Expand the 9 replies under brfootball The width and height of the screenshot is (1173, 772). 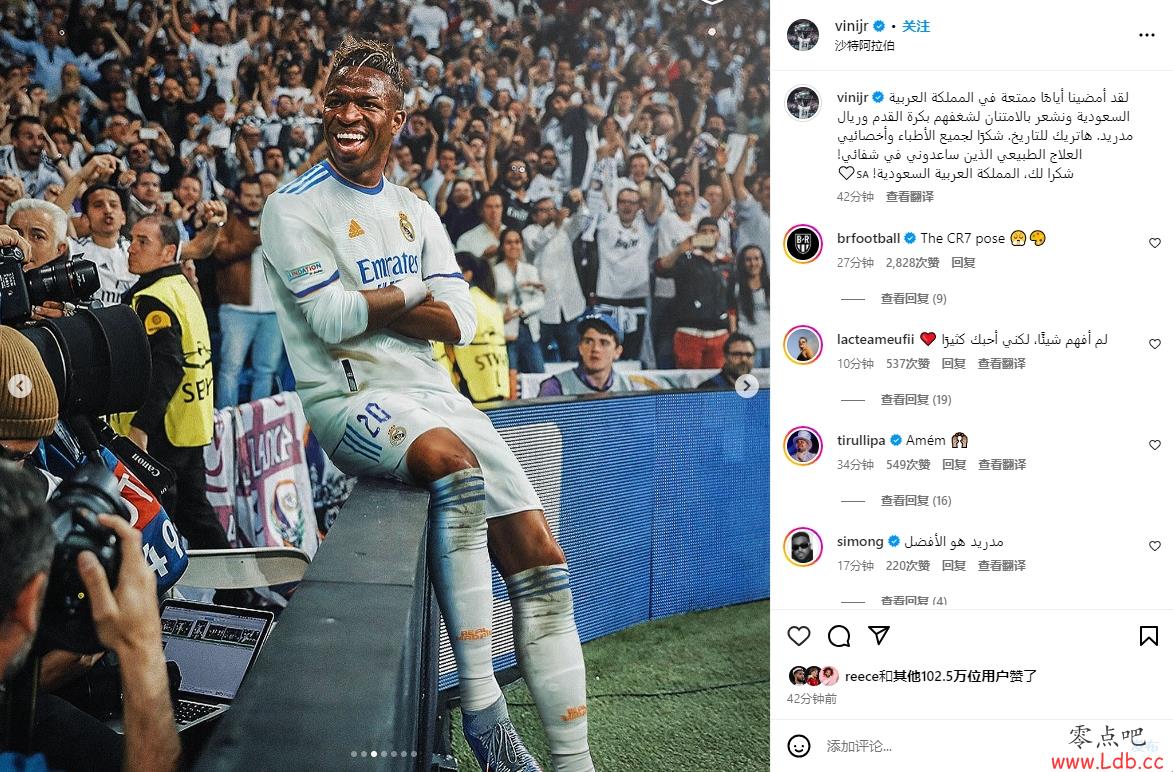click(x=913, y=298)
